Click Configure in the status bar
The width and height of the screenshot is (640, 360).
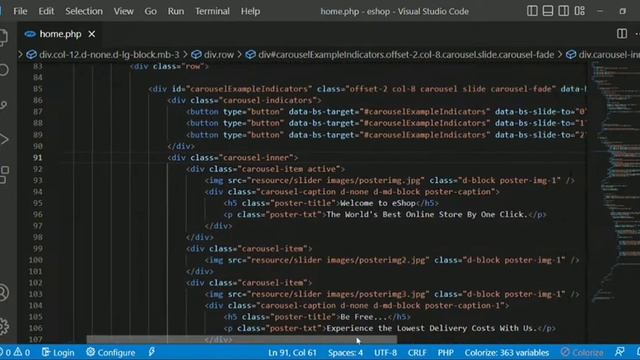tap(111, 352)
